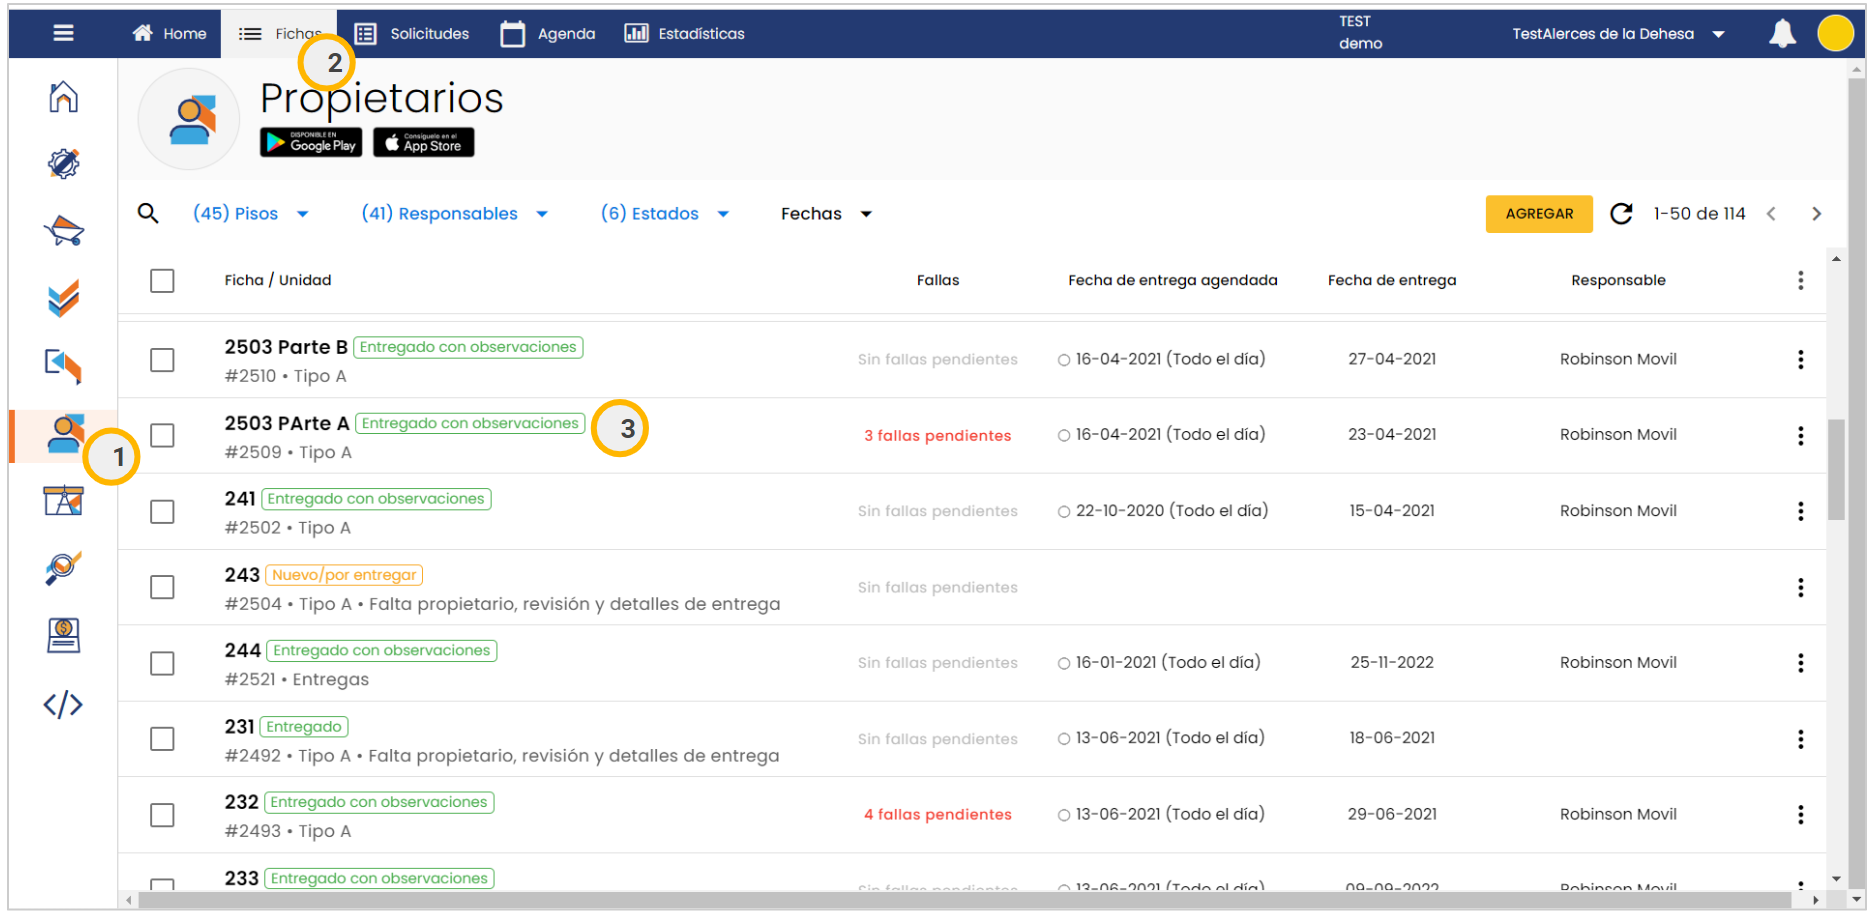Check the box for unit 243
Viewport: 1871px width, 915px height.
pos(162,588)
